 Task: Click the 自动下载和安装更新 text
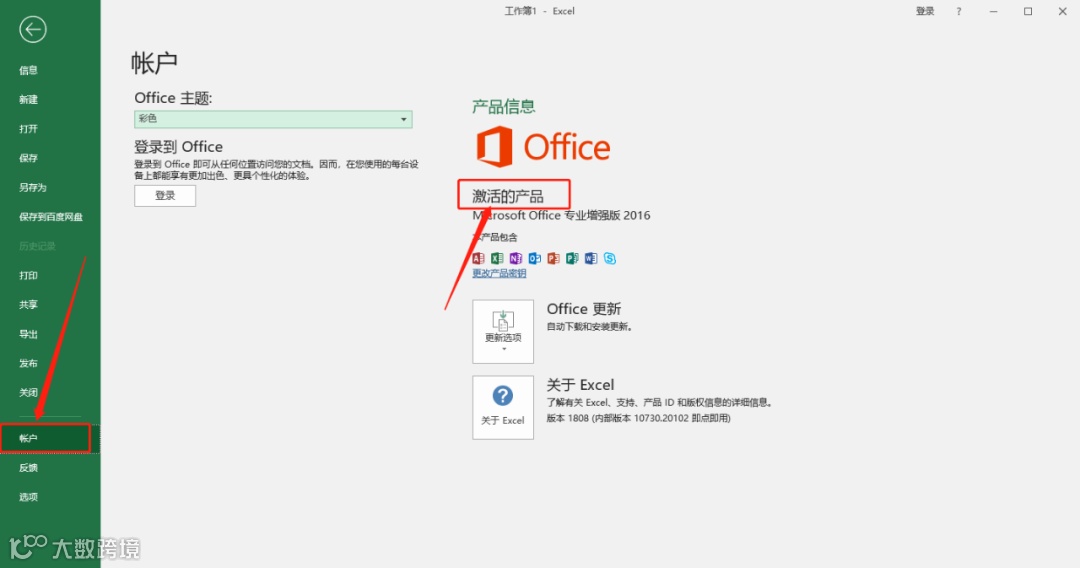590,326
